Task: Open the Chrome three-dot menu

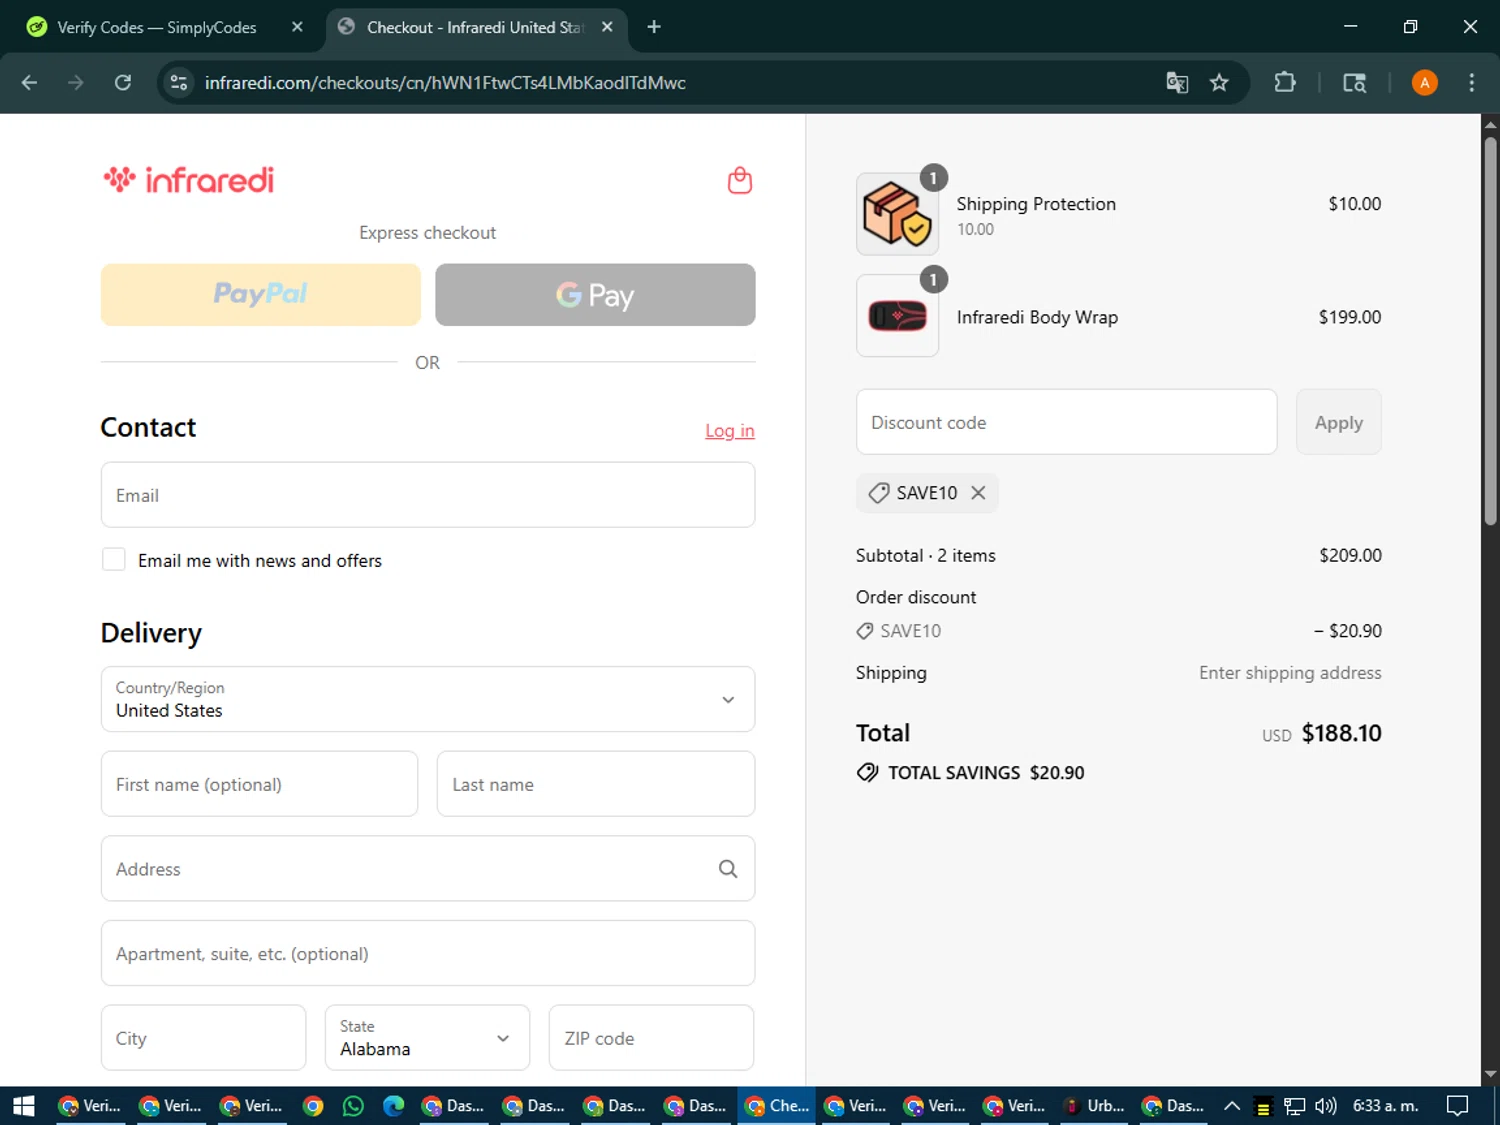Action: click(x=1471, y=83)
